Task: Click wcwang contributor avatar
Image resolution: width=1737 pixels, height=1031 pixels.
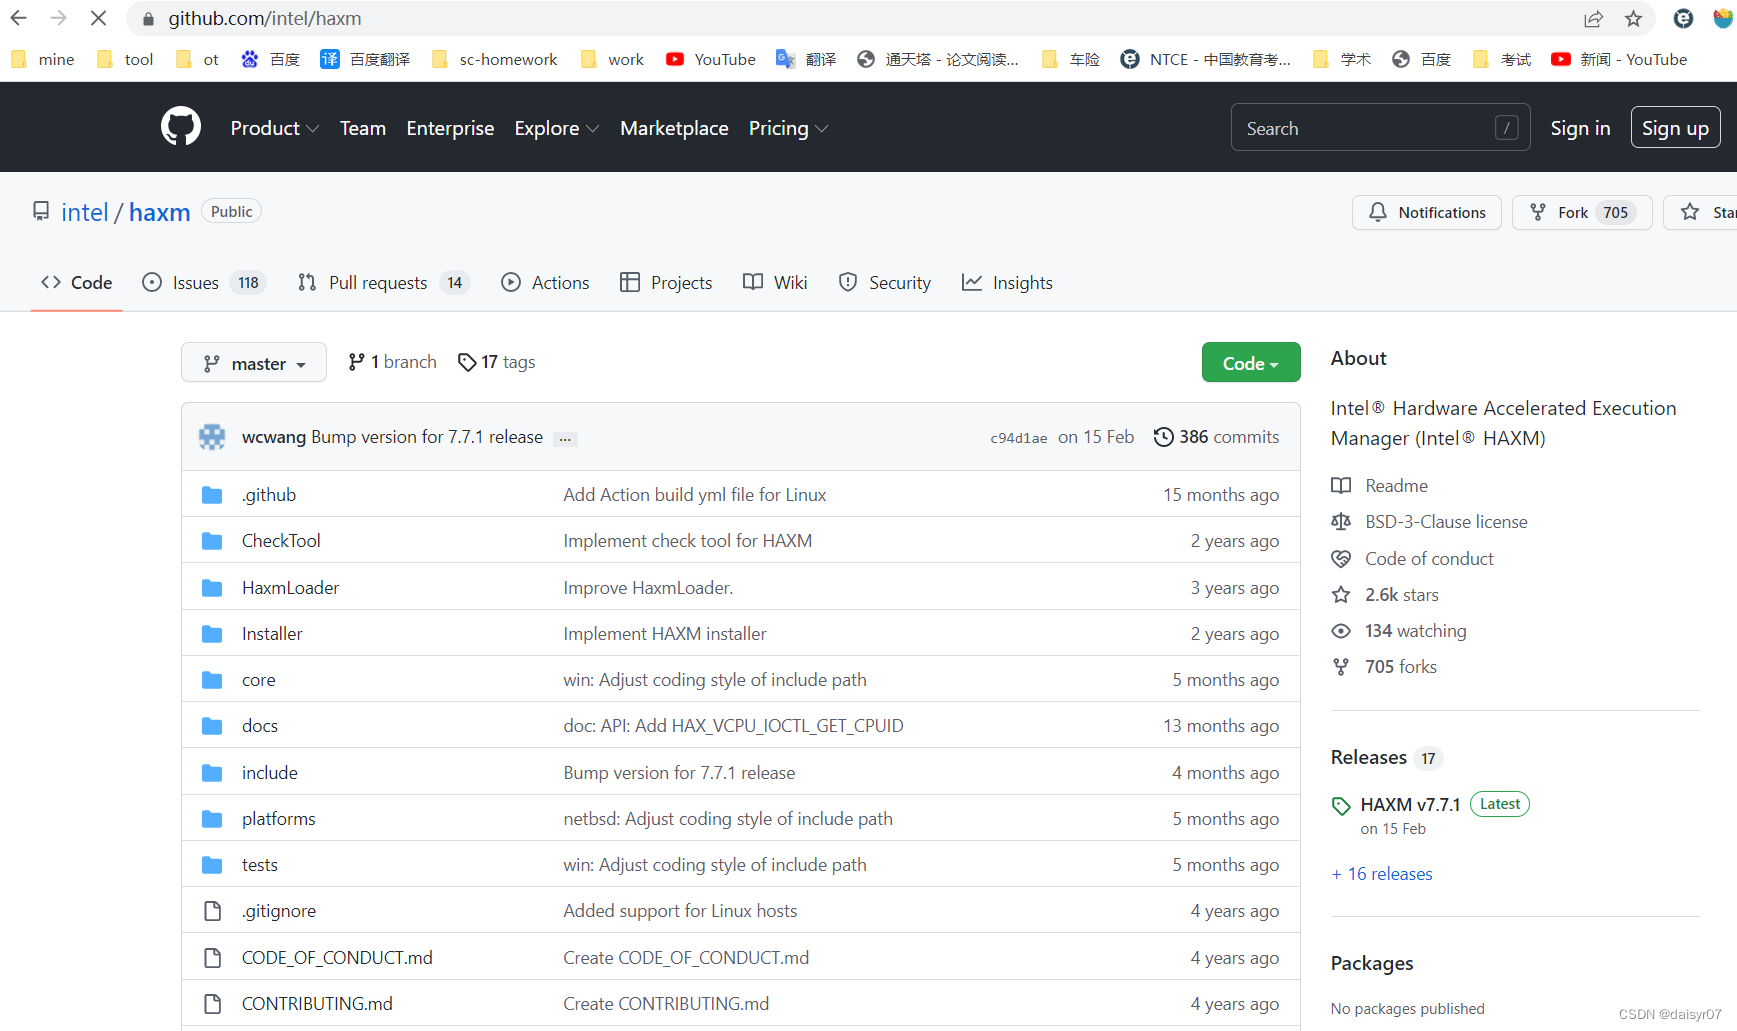Action: tap(212, 437)
